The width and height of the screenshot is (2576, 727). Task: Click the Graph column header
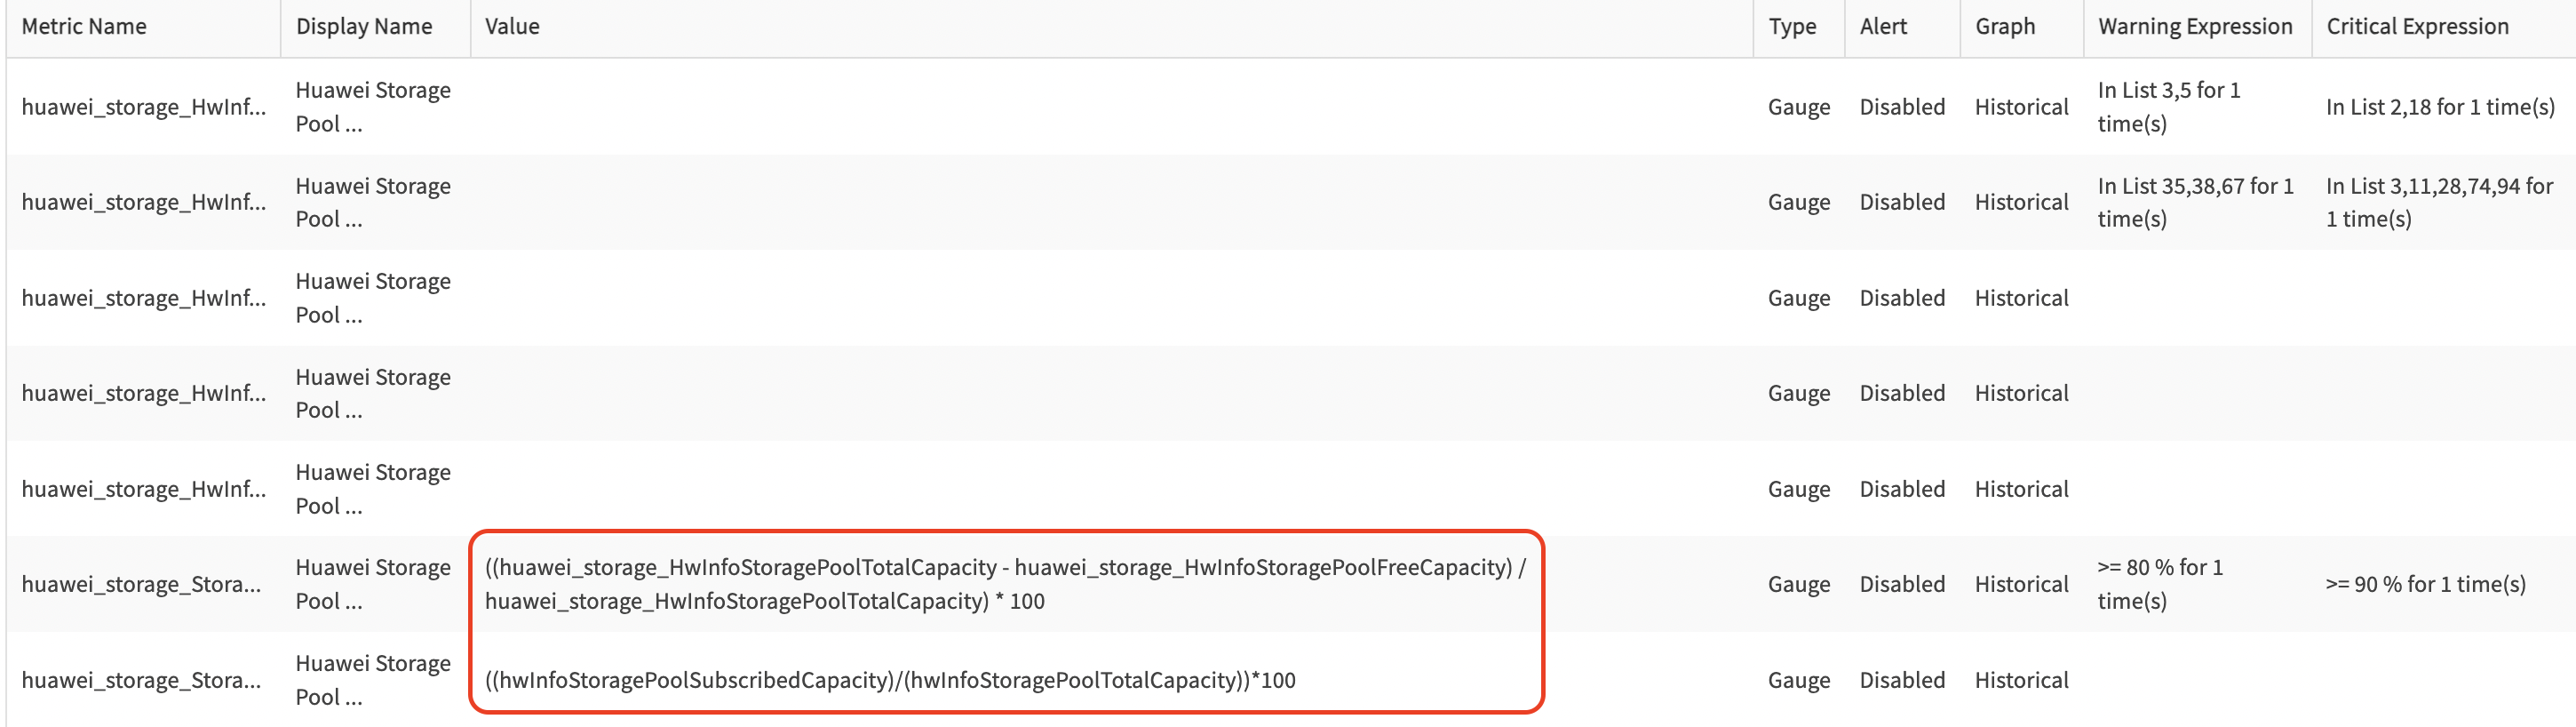pyautogui.click(x=2005, y=27)
